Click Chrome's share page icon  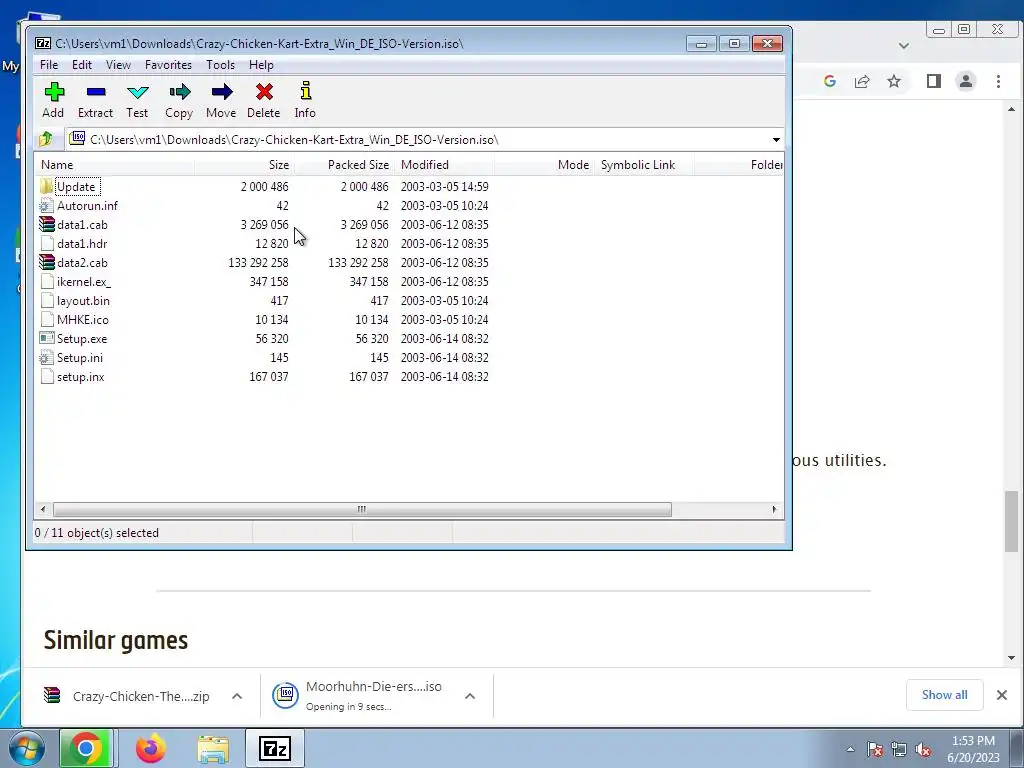click(x=862, y=81)
